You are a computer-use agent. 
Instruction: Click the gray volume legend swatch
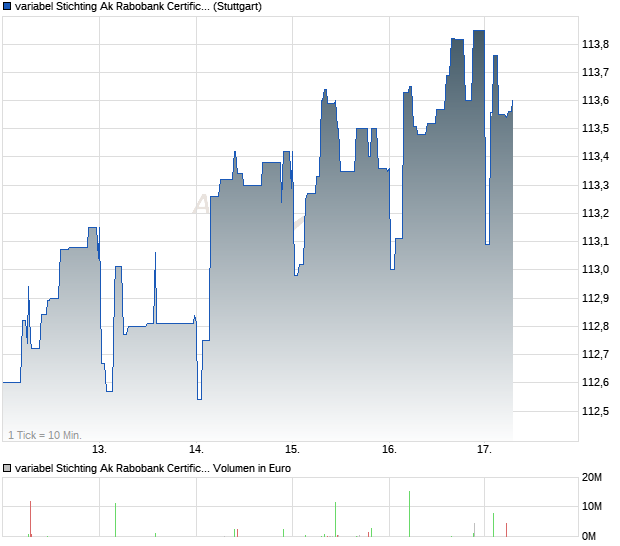(x=8, y=468)
